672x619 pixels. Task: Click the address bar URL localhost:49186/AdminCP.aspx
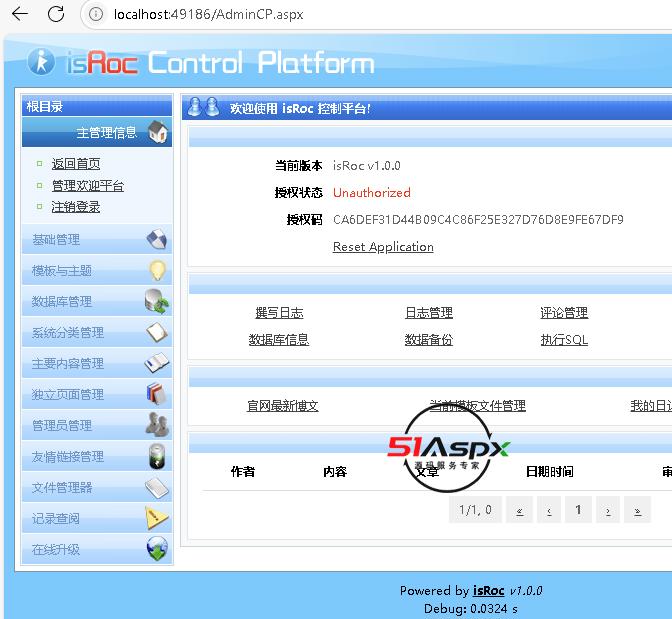pyautogui.click(x=209, y=15)
